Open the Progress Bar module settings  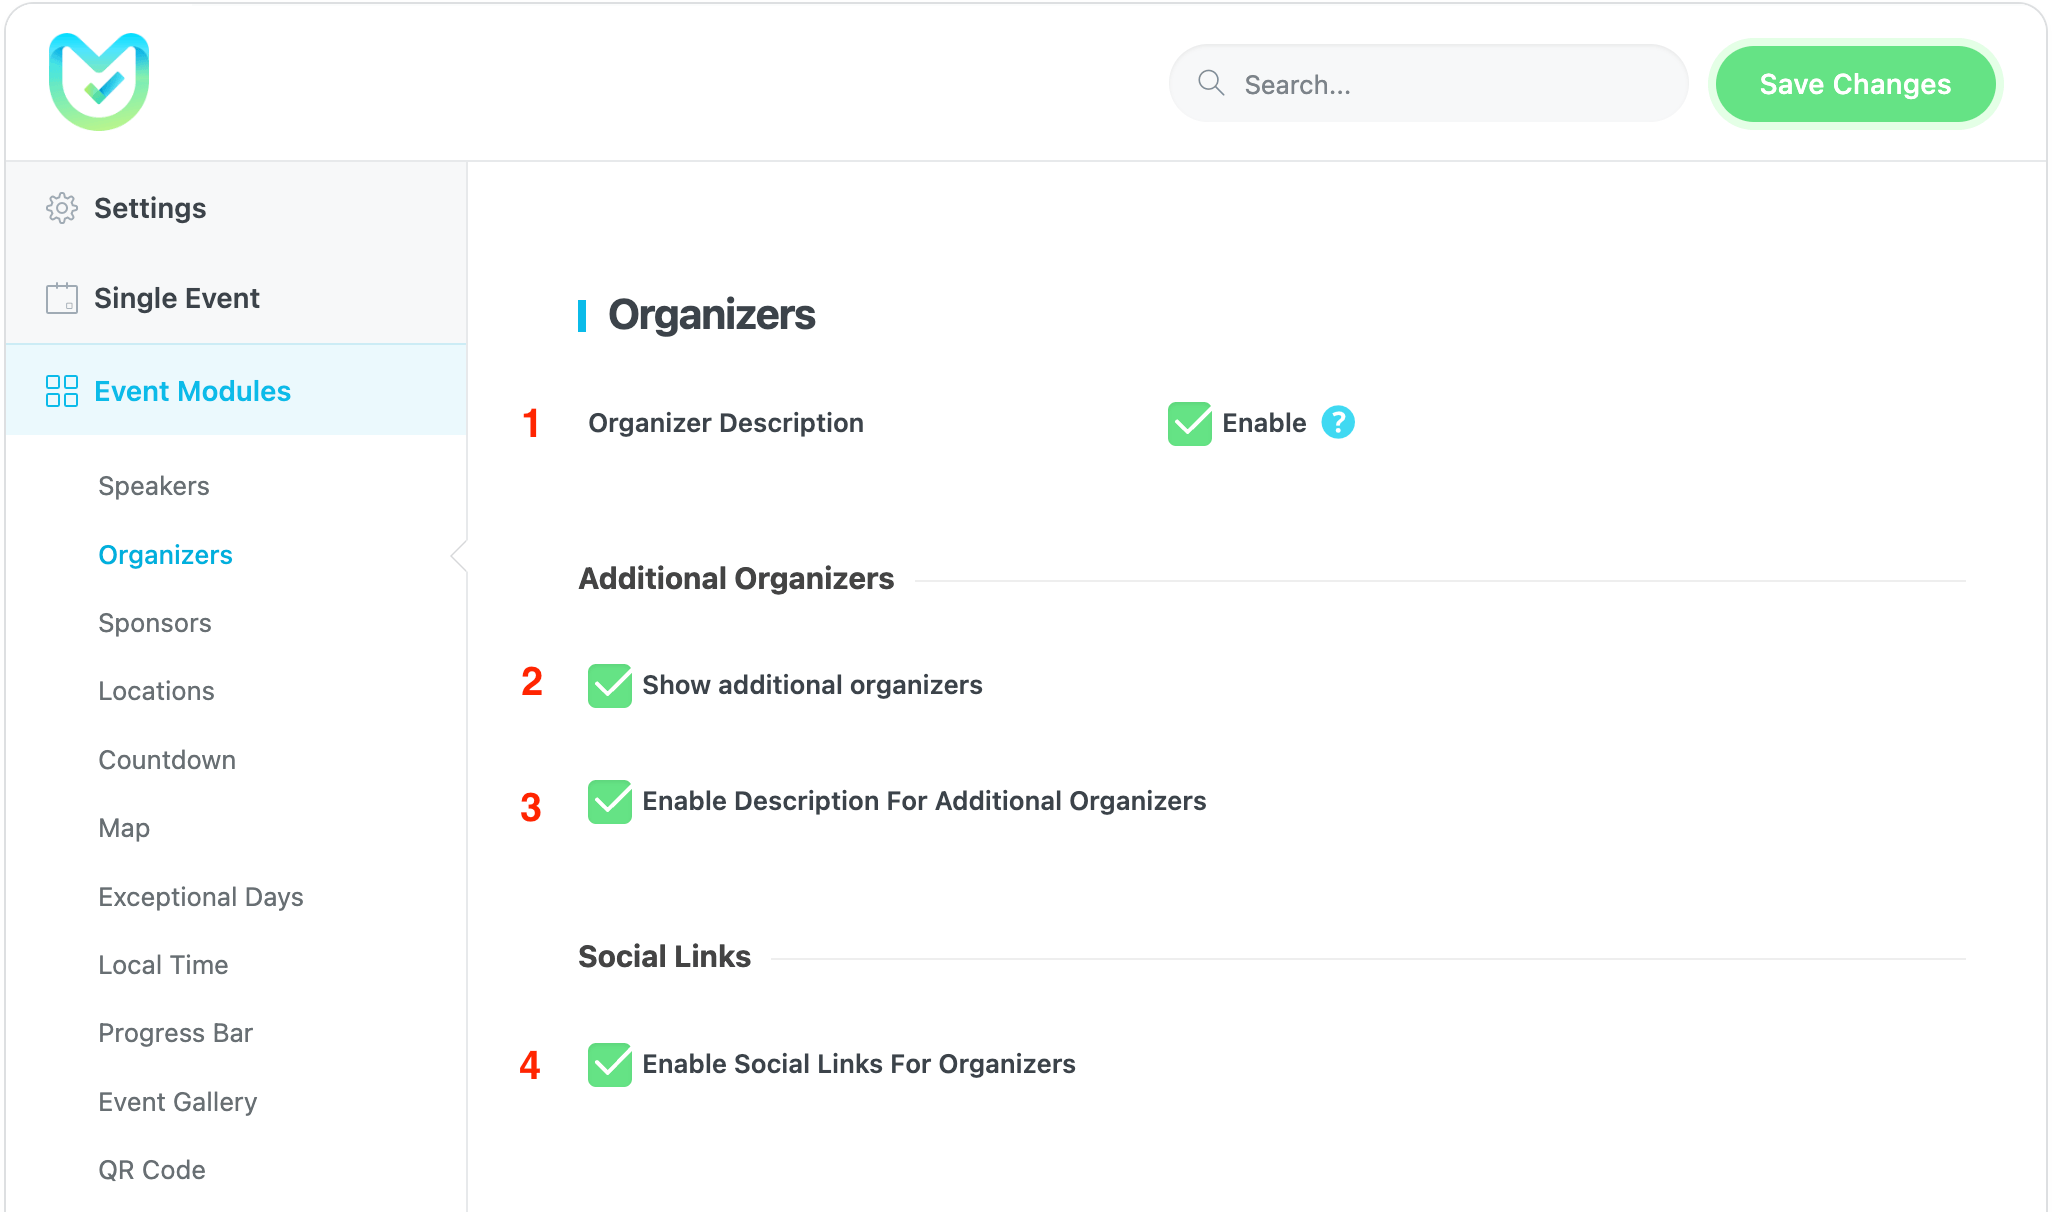[x=175, y=1033]
